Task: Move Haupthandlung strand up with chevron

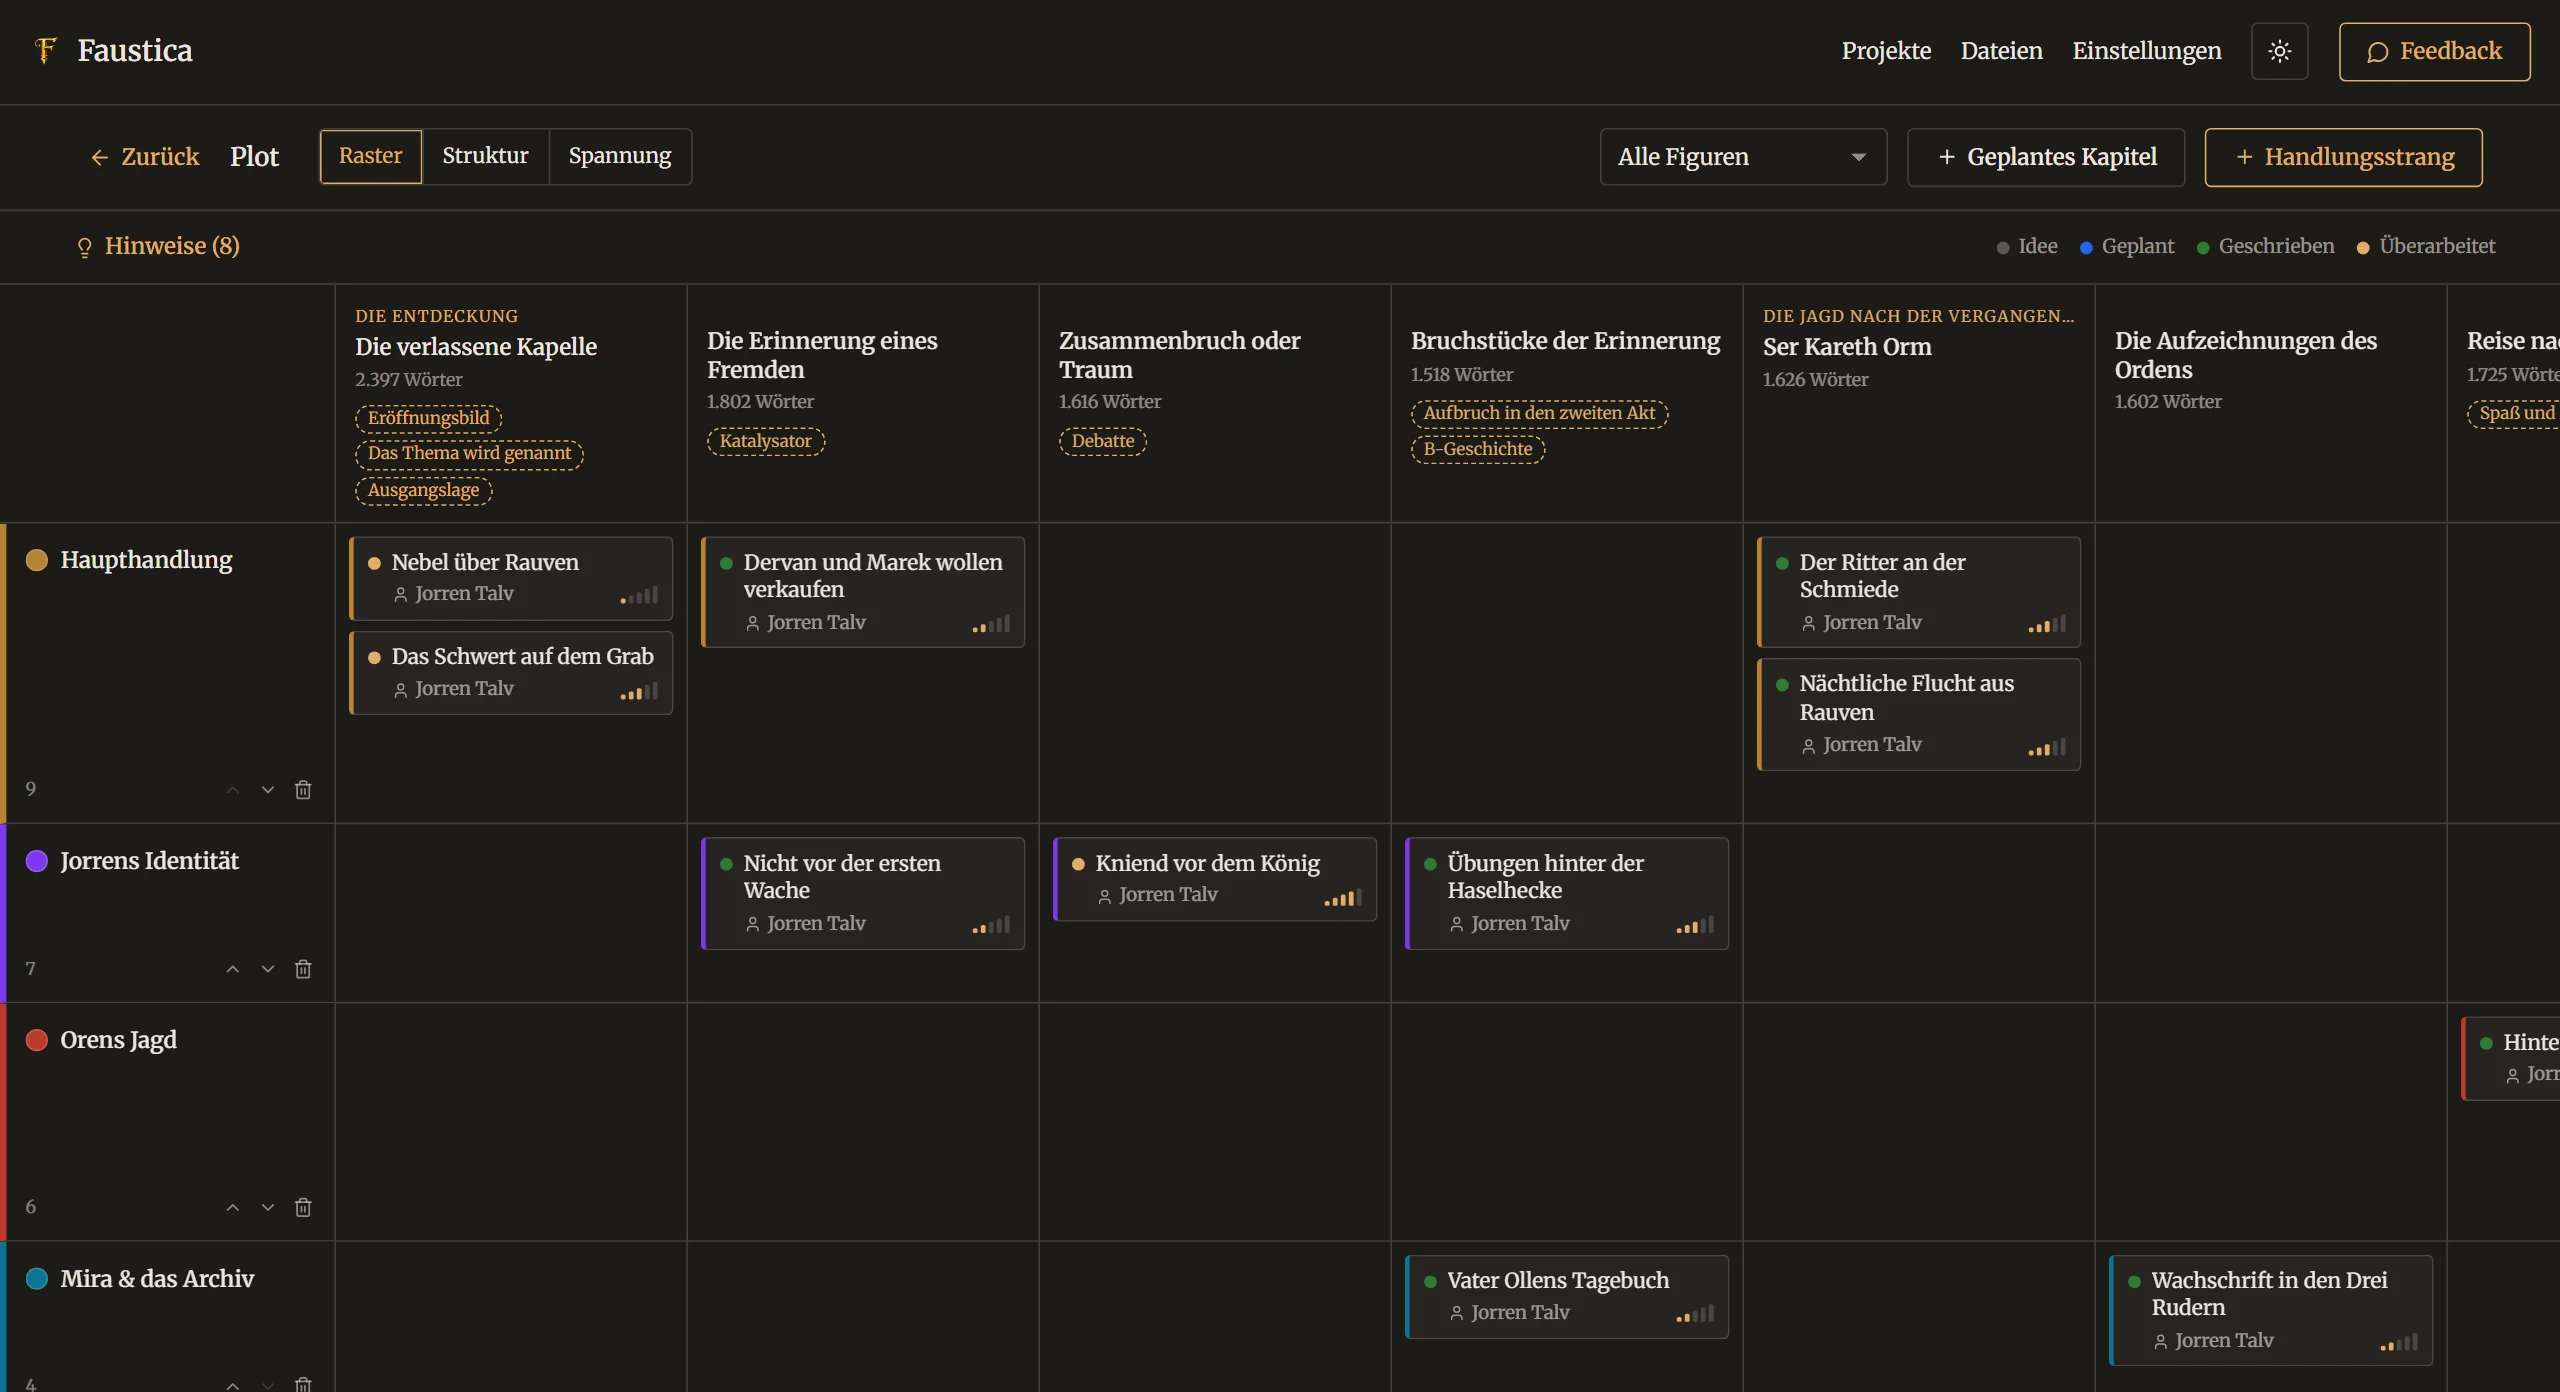Action: pos(233,790)
